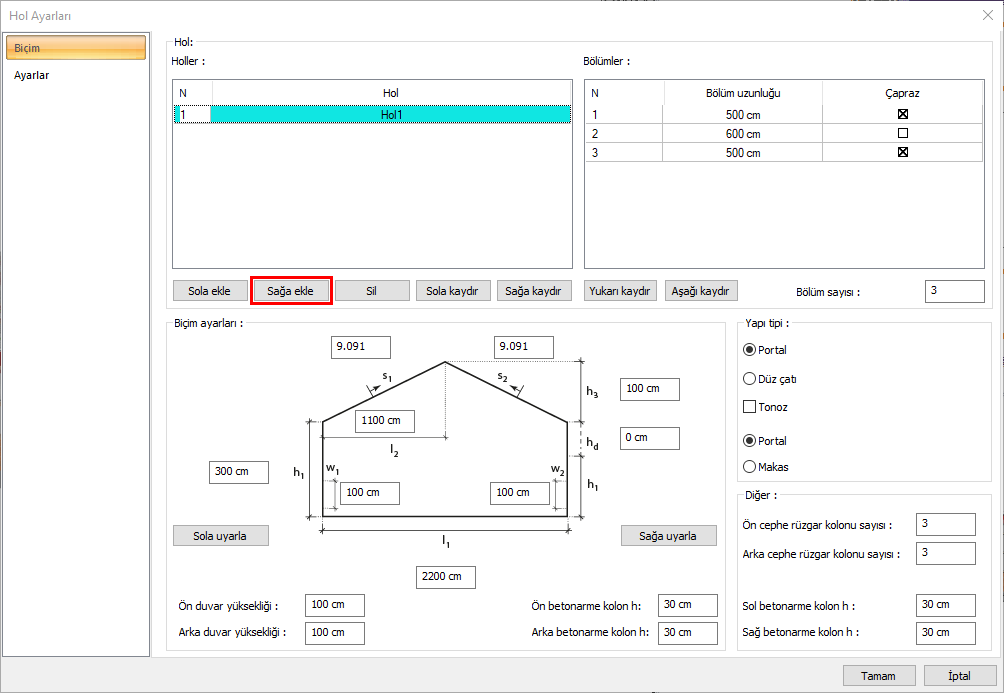Confirm settings with Tamam button
1004x693 pixels.
879,676
